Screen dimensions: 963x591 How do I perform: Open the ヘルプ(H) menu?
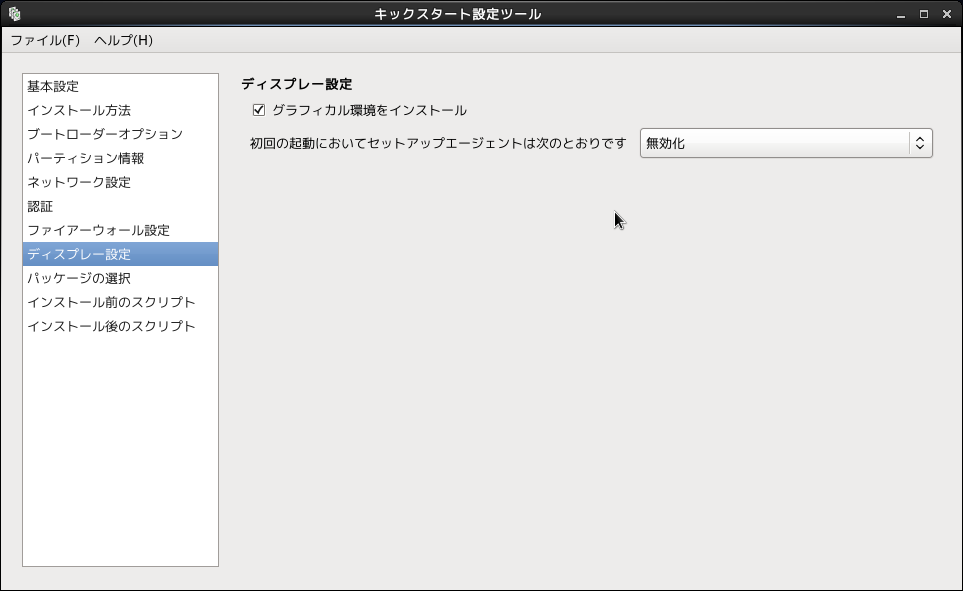click(x=123, y=40)
